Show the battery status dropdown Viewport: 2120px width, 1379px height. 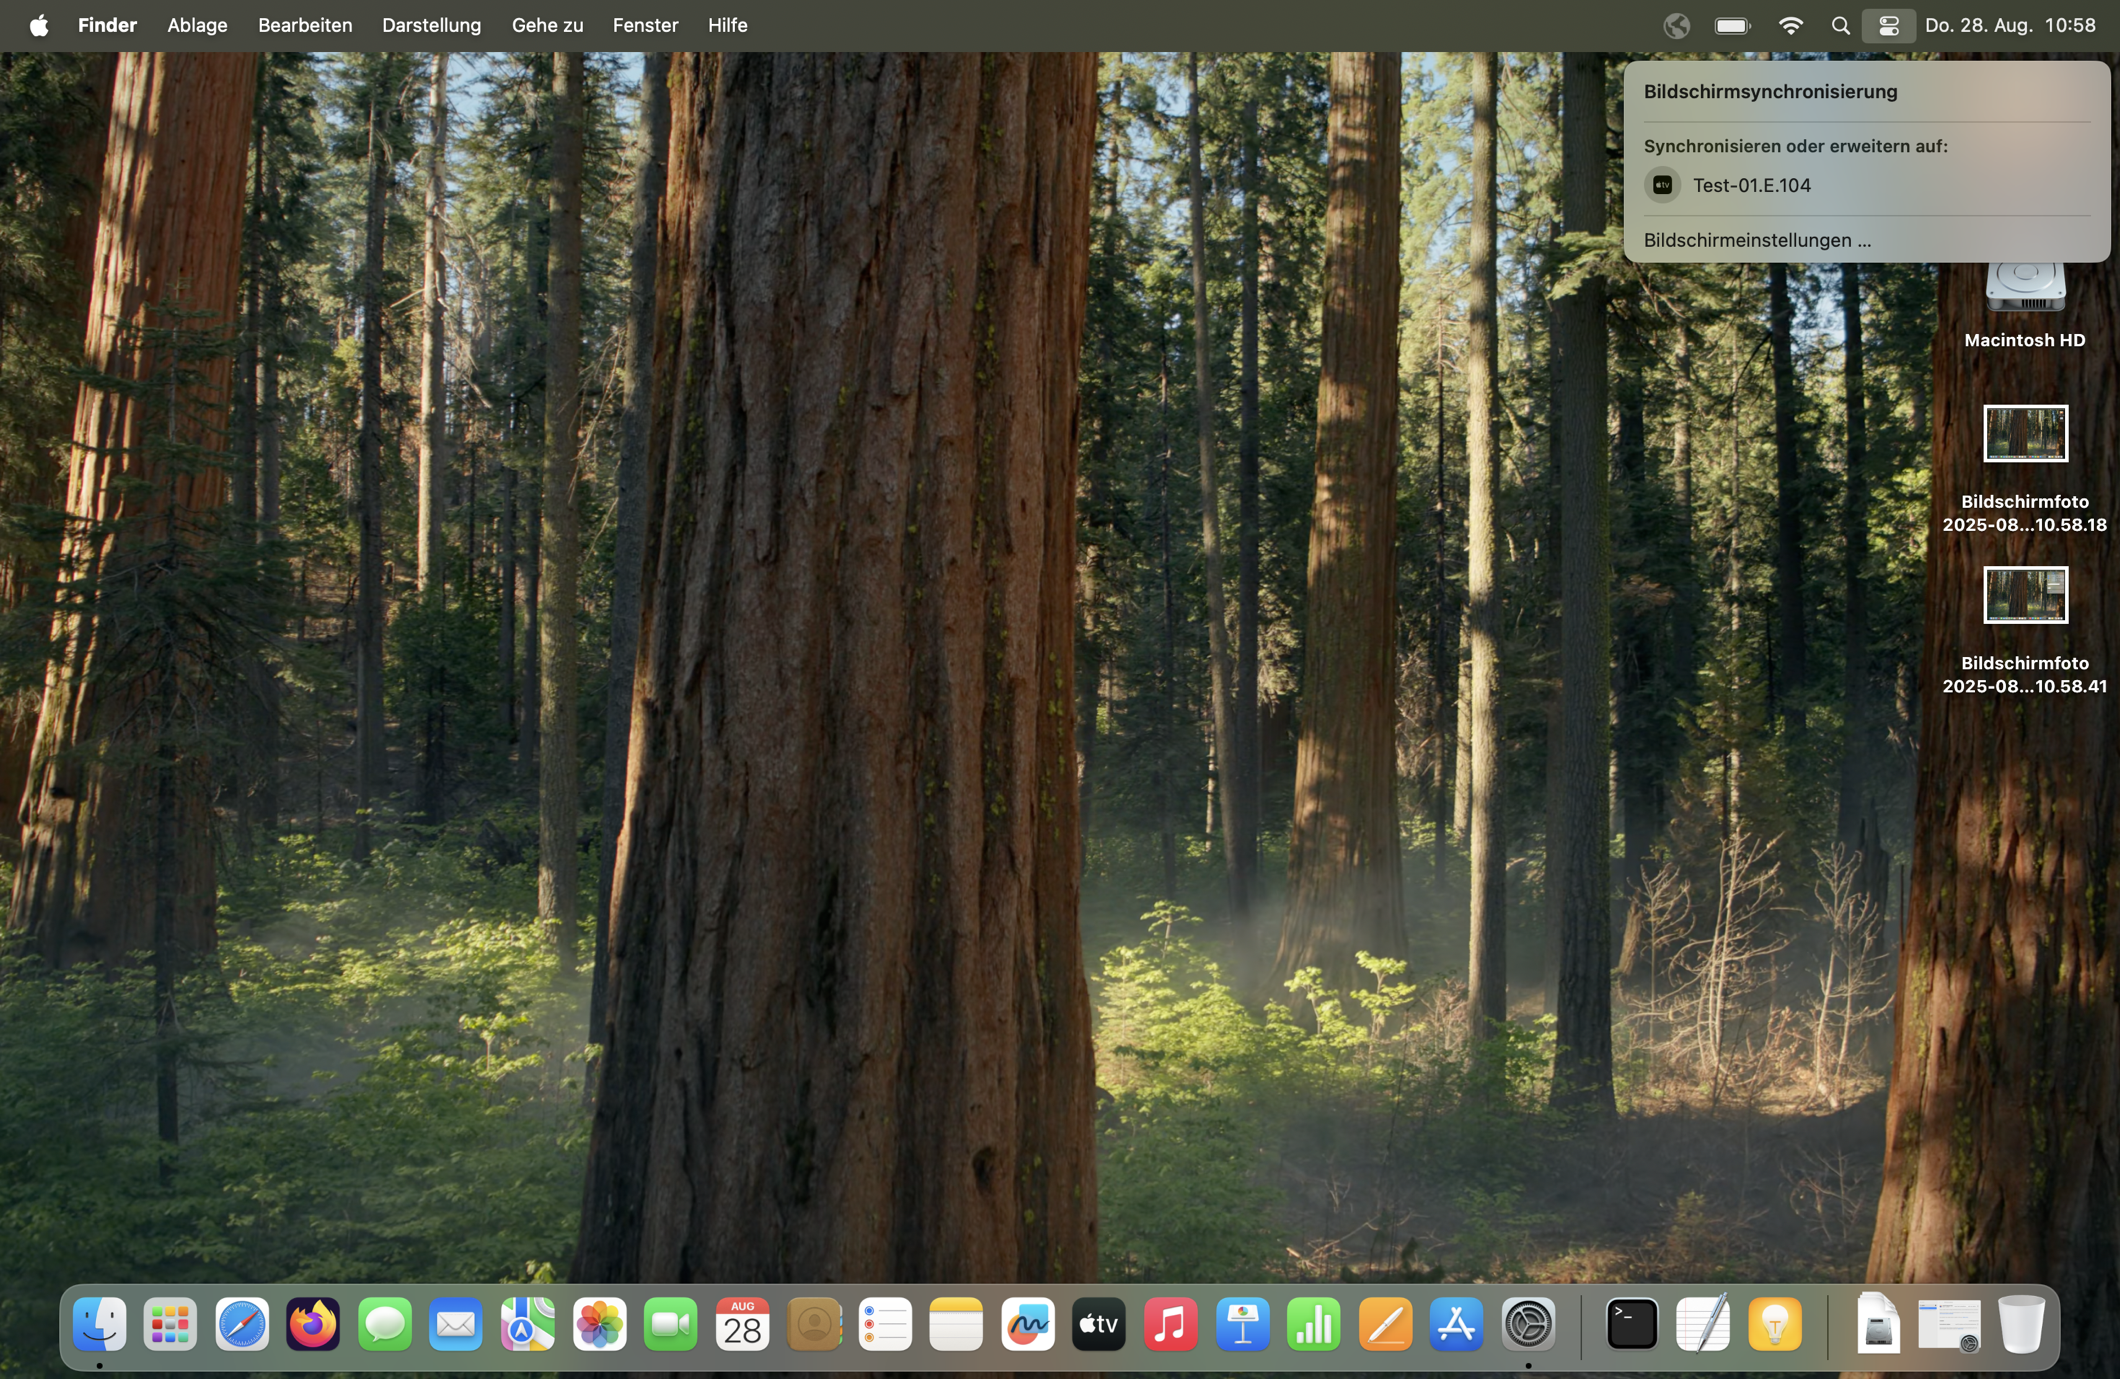pos(1731,25)
